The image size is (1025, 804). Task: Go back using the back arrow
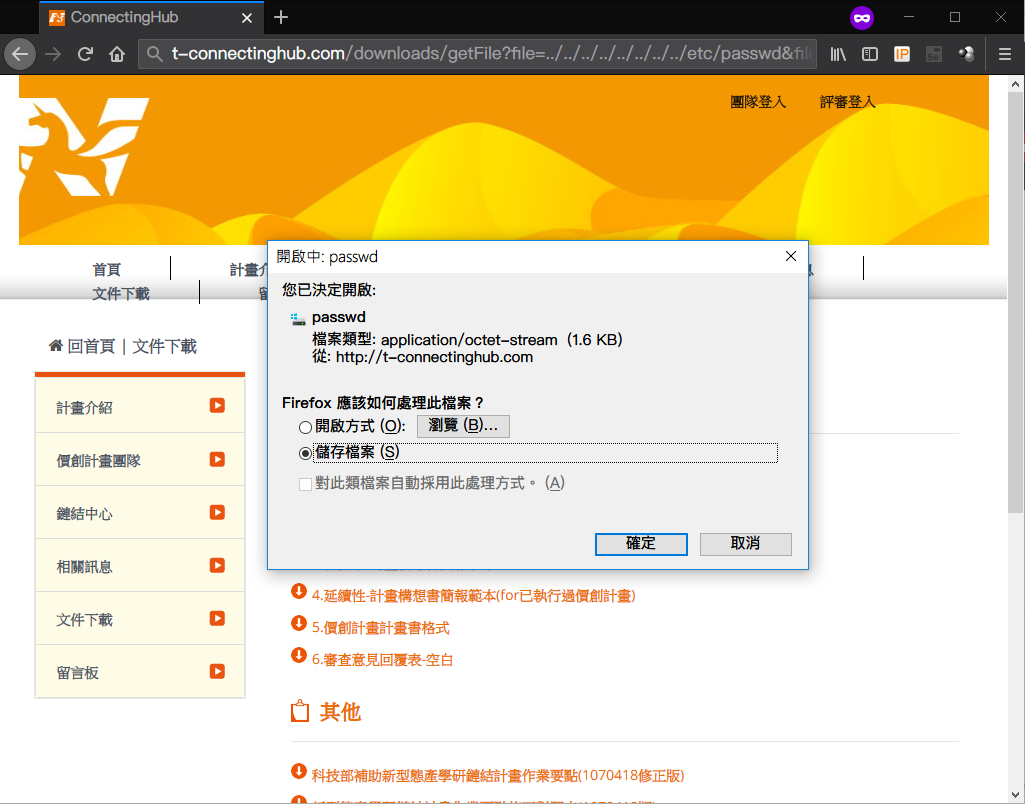20,54
